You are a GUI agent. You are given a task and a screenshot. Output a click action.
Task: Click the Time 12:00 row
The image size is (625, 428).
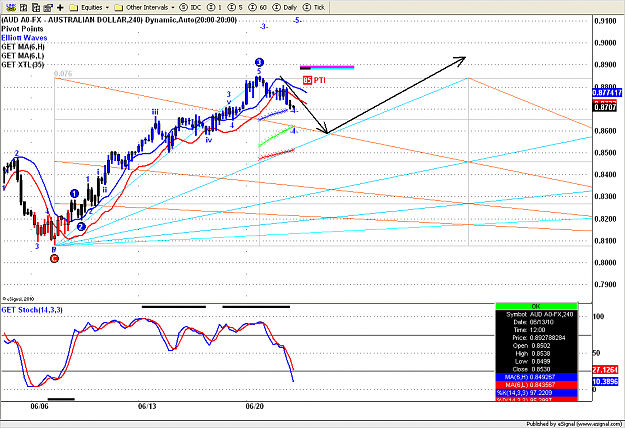pyautogui.click(x=536, y=330)
